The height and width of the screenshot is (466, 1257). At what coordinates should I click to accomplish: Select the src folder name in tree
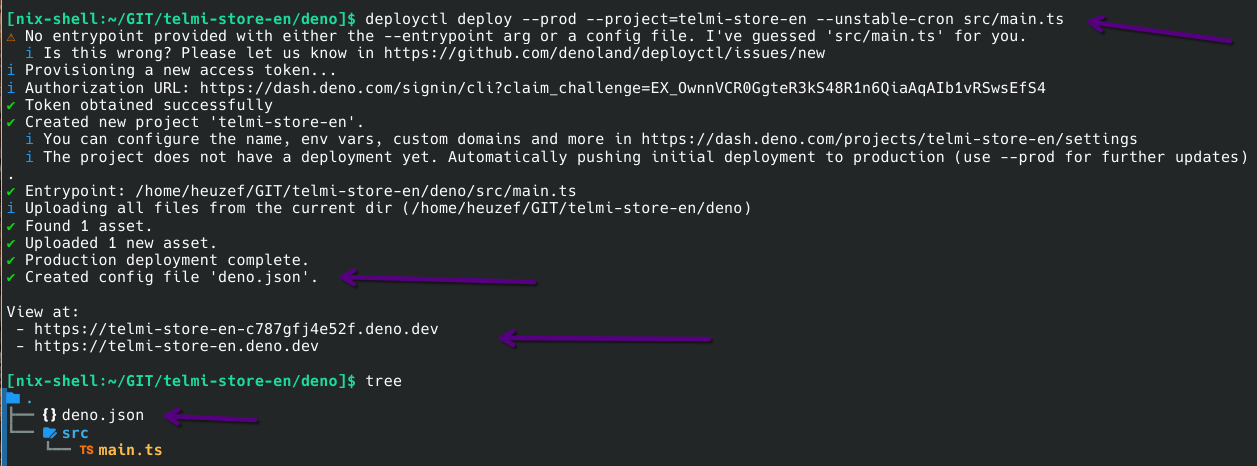pos(76,433)
